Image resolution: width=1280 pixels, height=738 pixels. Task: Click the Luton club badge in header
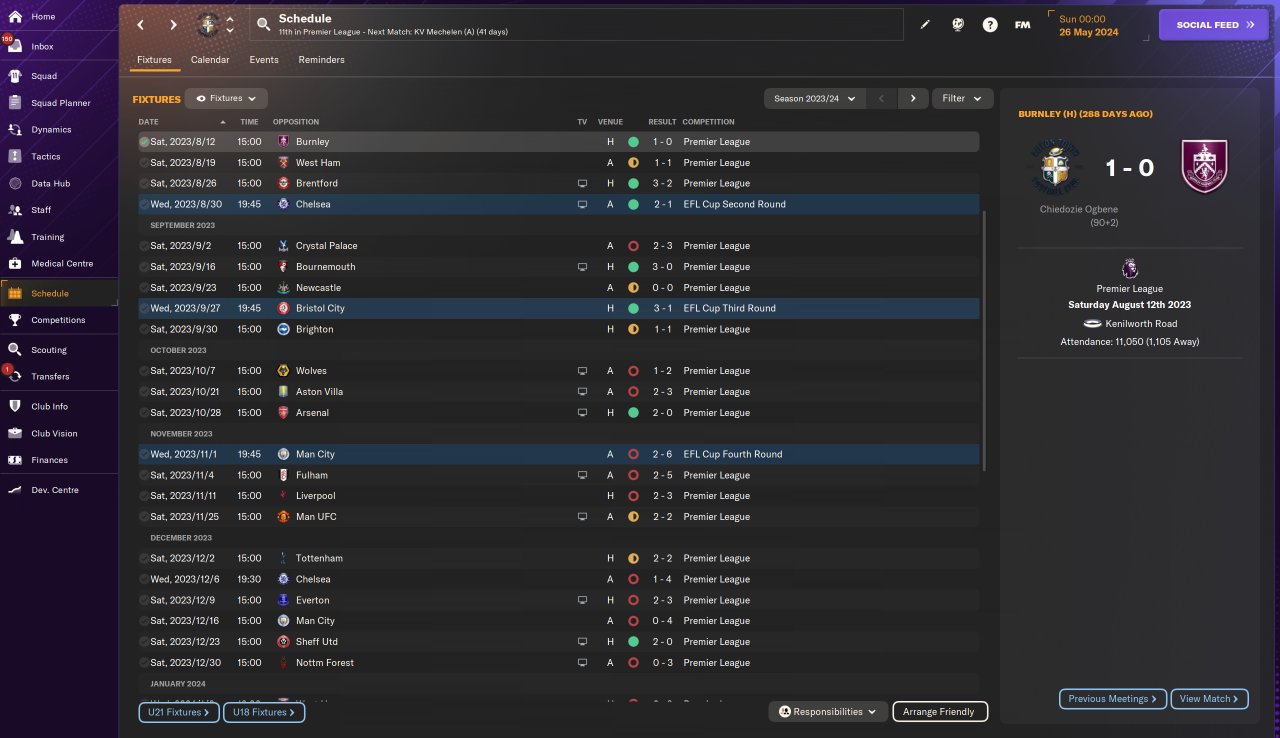208,24
